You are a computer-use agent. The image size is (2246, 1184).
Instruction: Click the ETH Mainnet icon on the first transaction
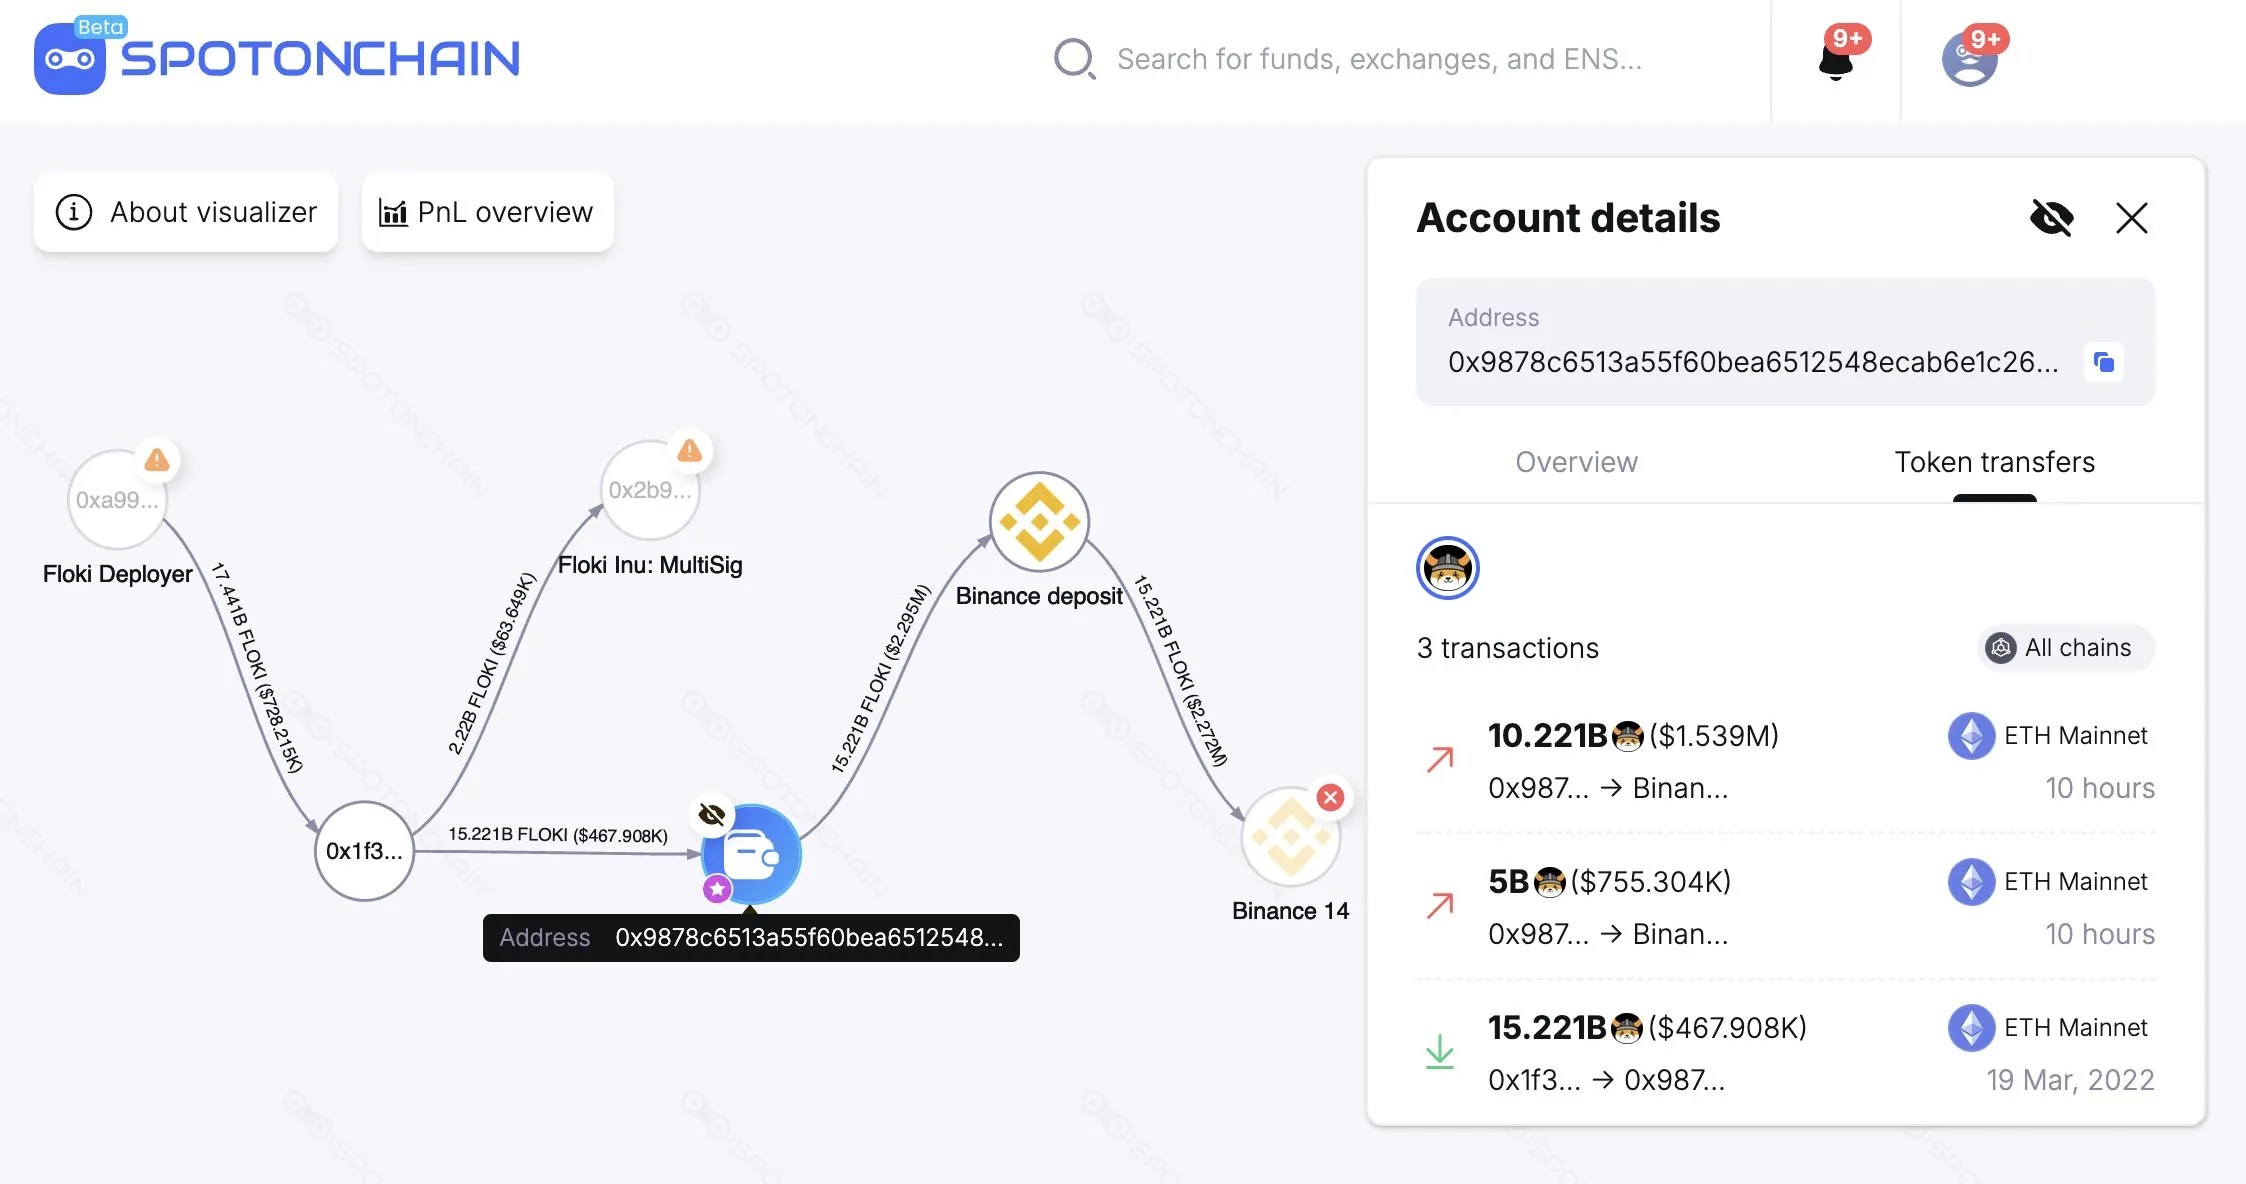[x=1971, y=735]
